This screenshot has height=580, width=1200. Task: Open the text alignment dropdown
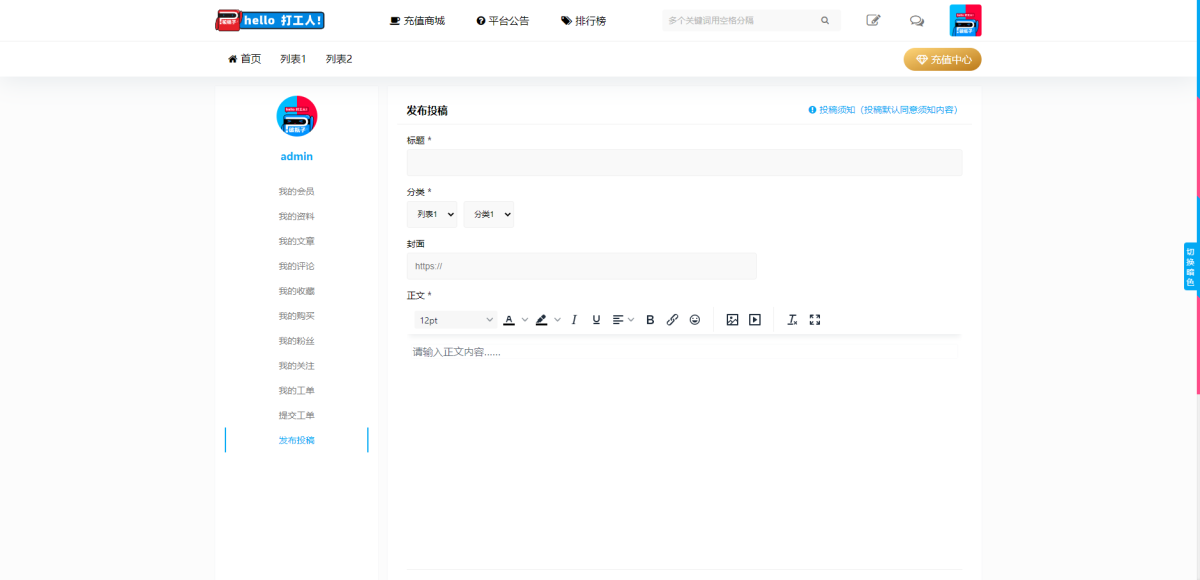(623, 320)
